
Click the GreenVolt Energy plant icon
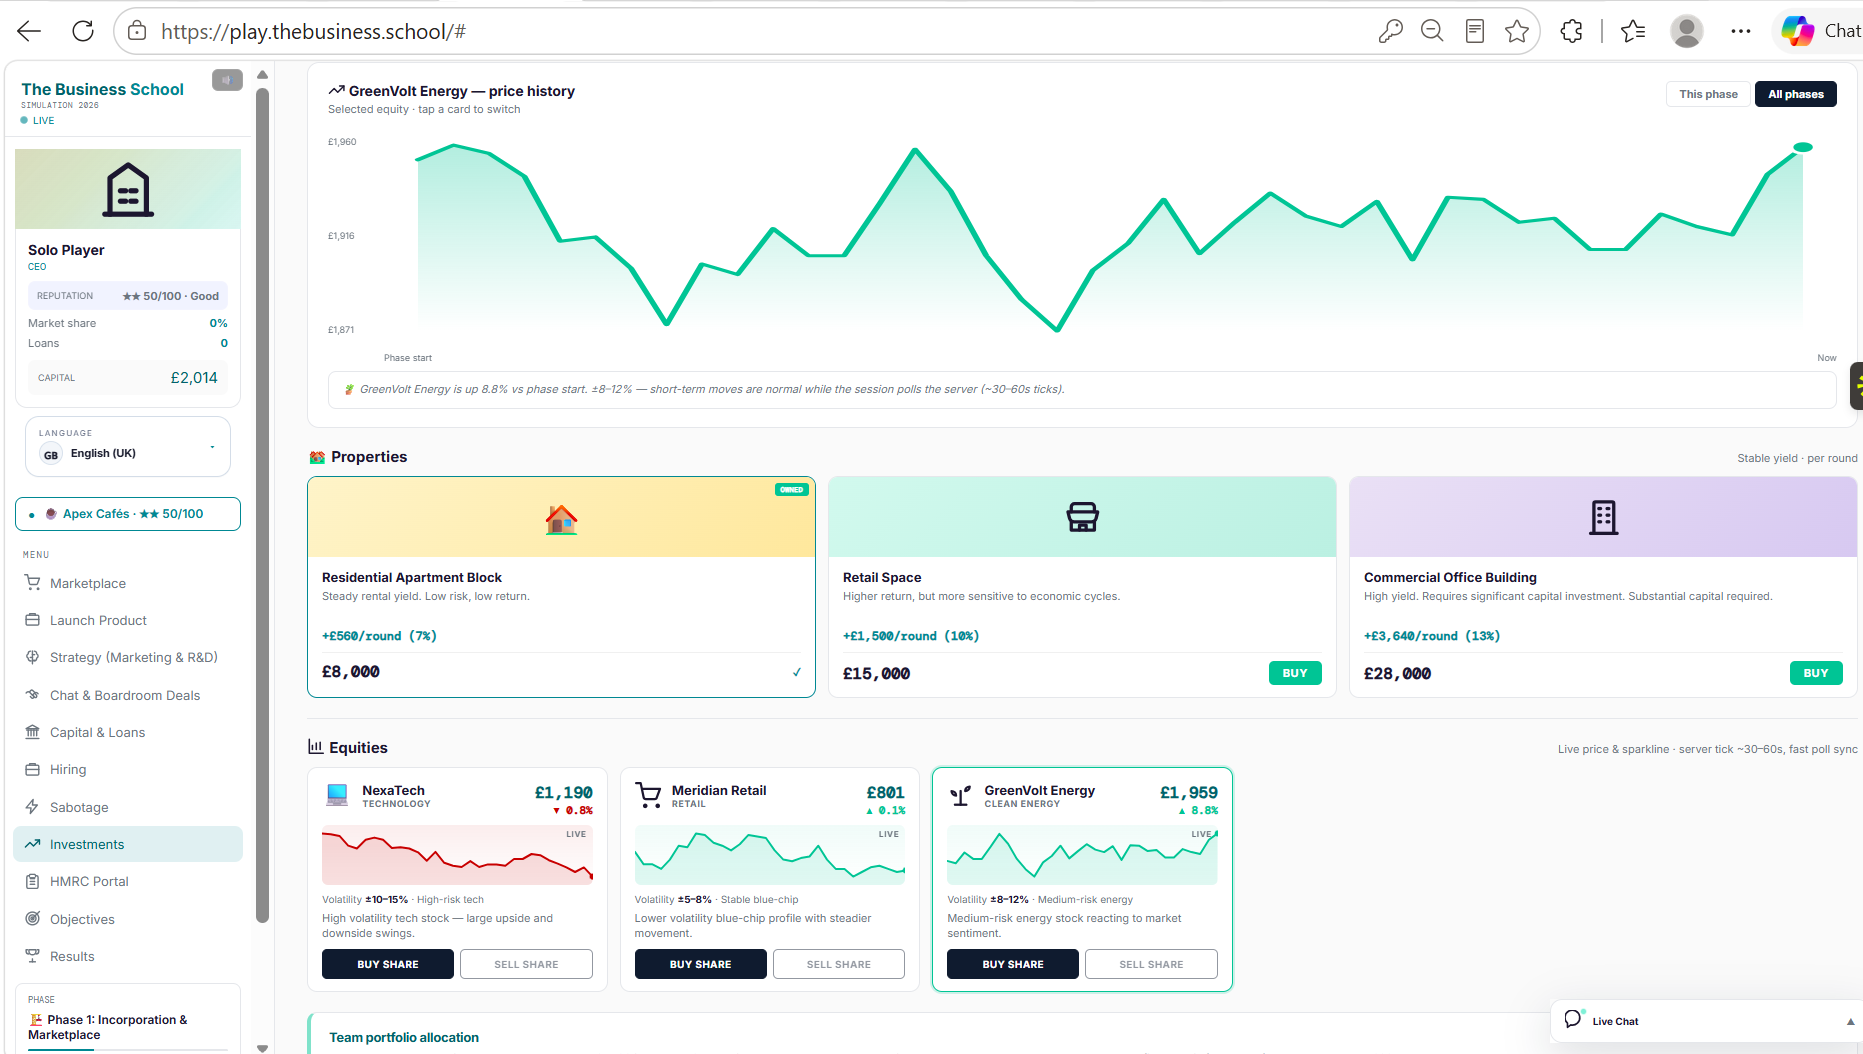960,796
